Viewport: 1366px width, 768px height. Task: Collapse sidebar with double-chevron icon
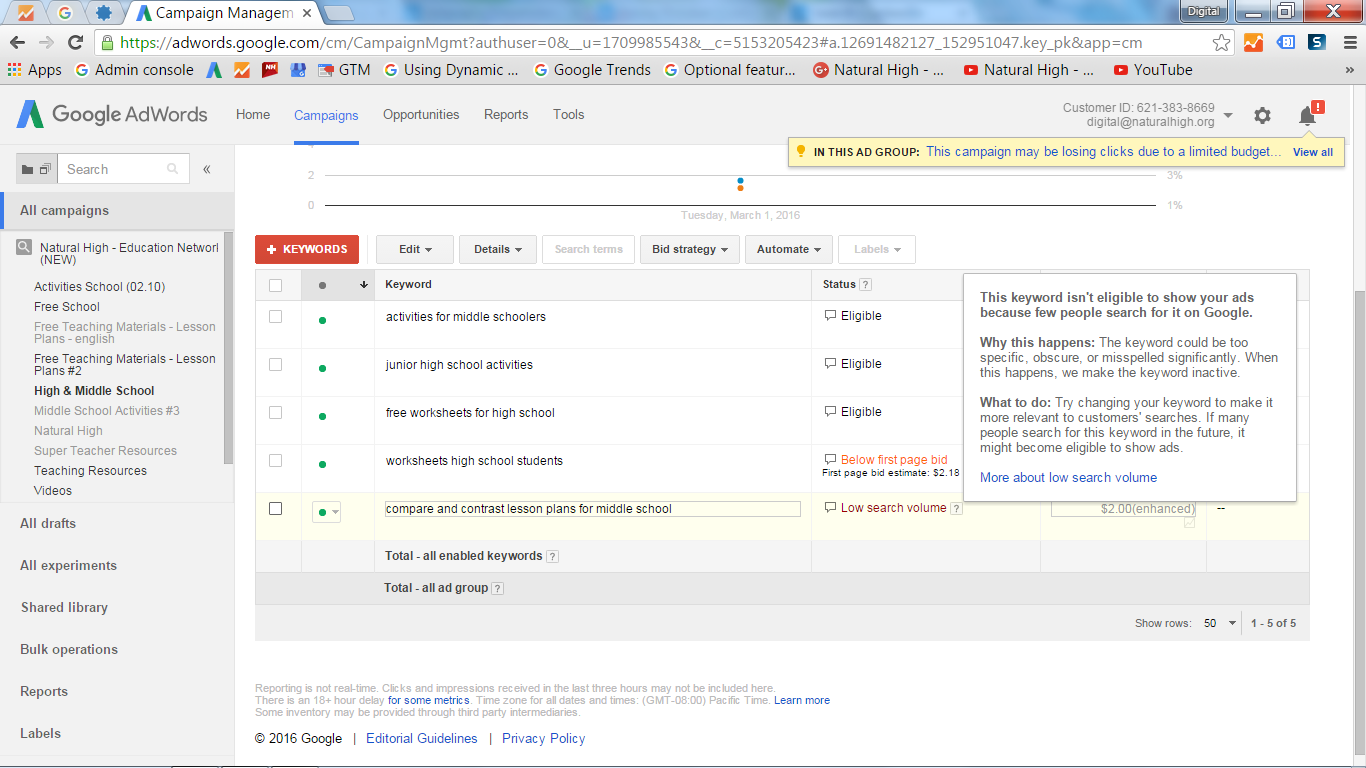coord(207,169)
